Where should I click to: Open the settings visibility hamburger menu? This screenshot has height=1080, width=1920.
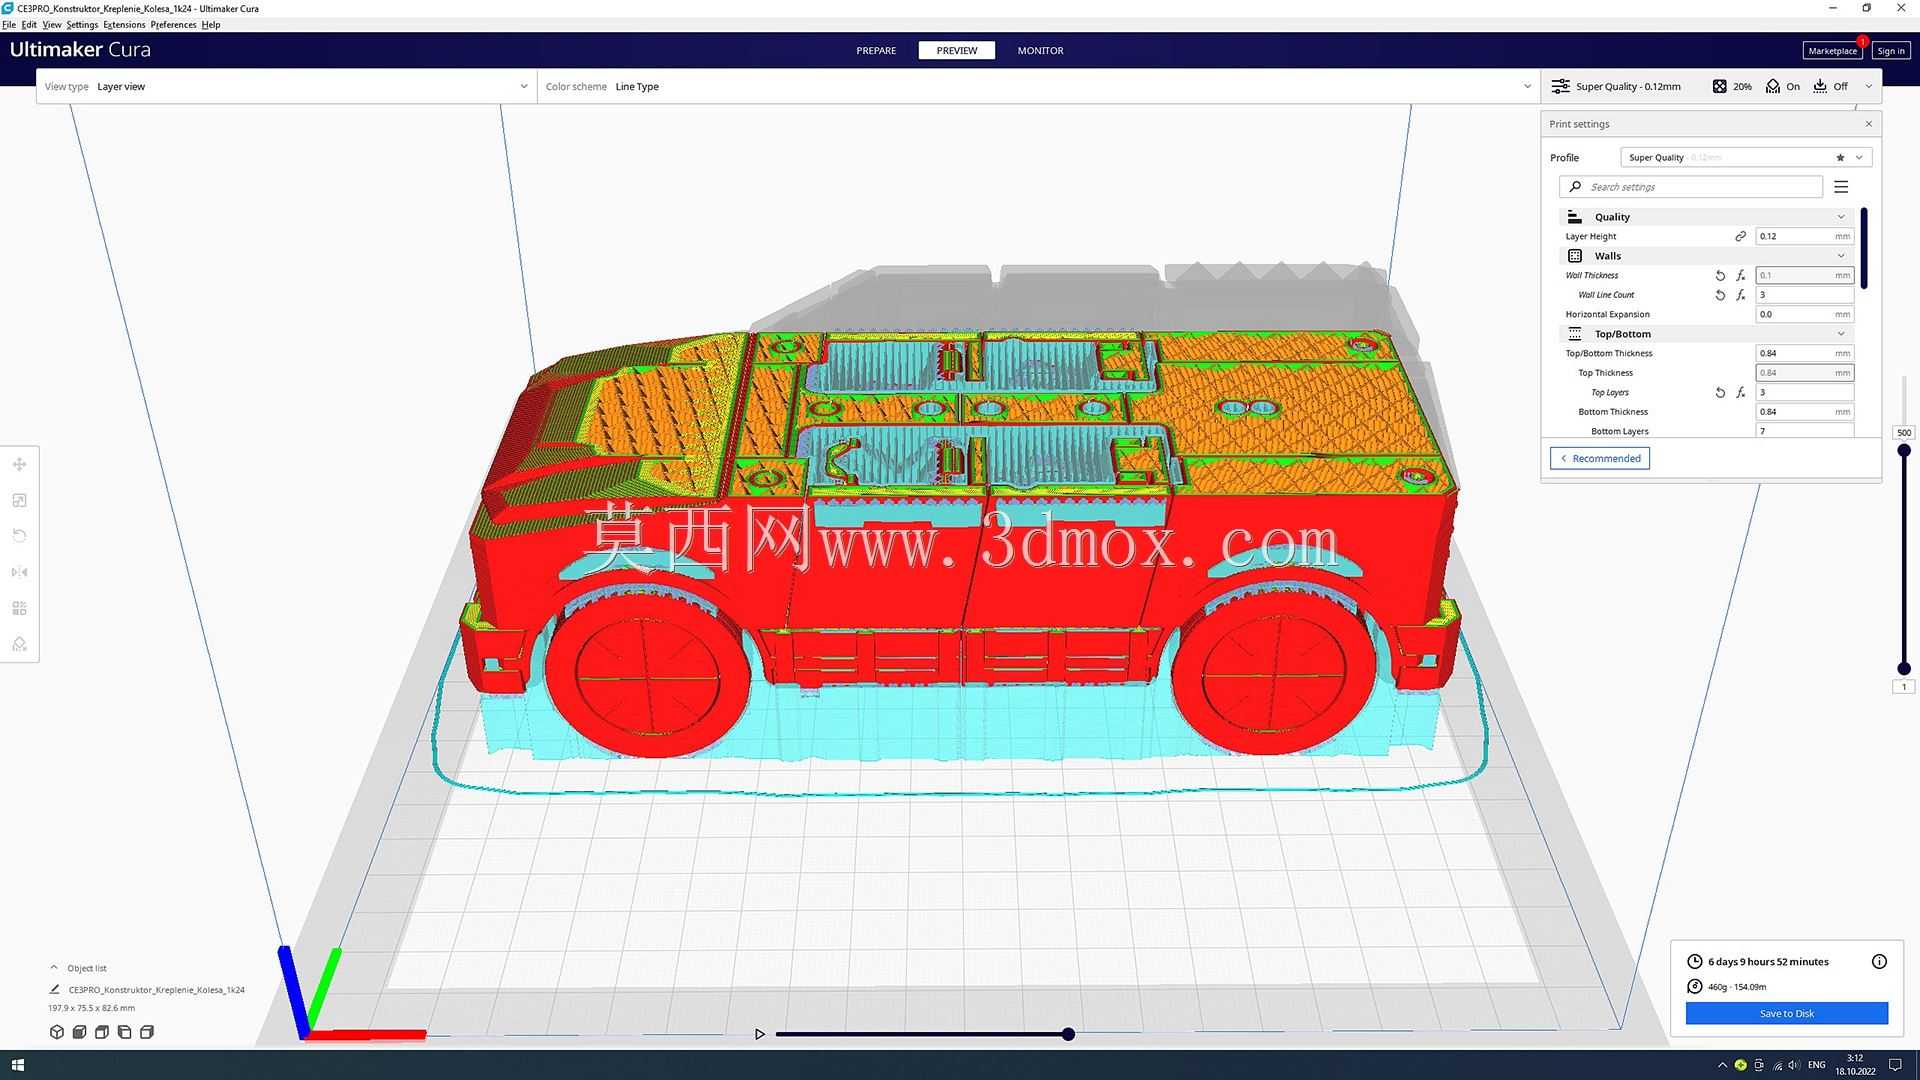click(x=1841, y=187)
